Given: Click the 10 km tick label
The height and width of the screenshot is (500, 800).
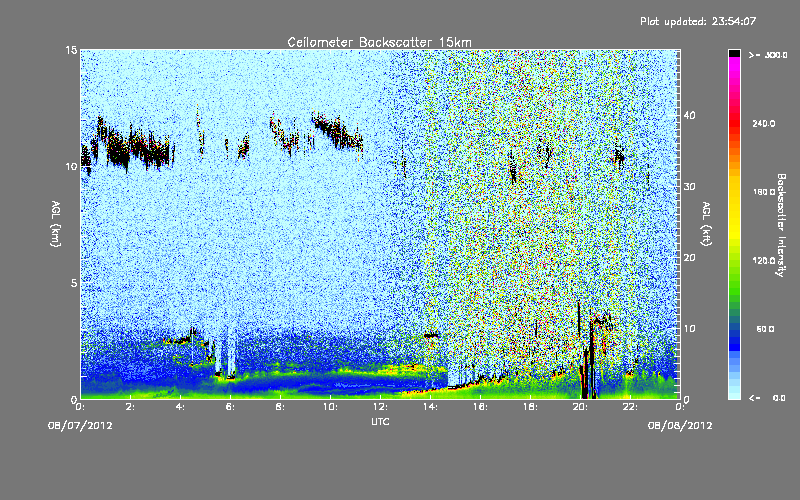Looking at the screenshot, I should pos(71,166).
